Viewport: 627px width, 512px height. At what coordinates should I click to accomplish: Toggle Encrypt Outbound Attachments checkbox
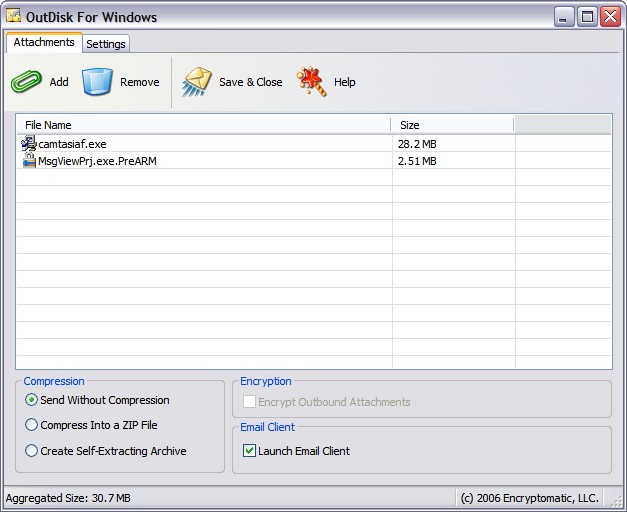tap(249, 402)
